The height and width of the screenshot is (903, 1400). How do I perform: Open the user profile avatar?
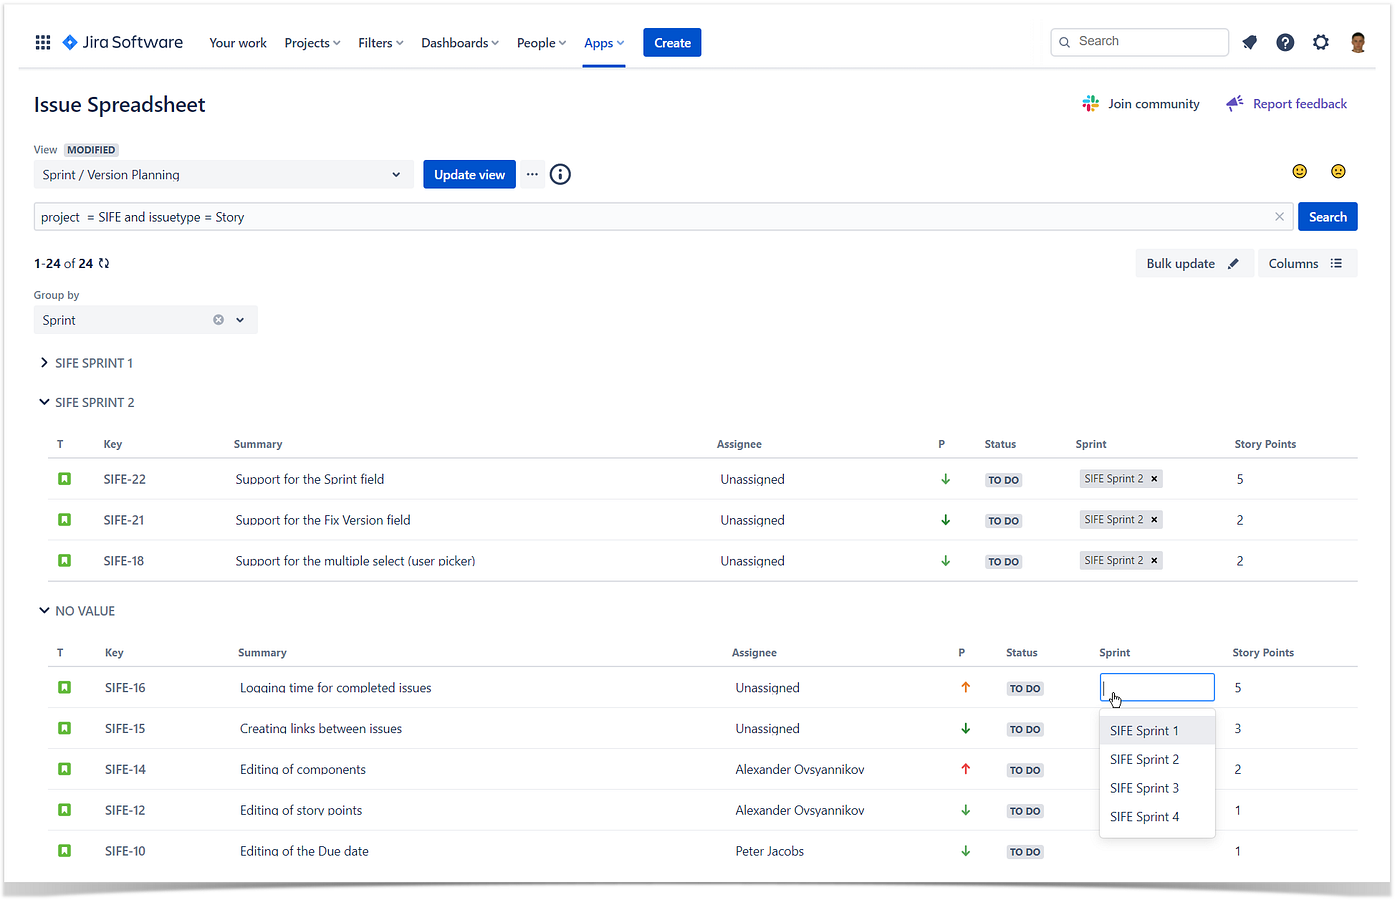[1358, 42]
